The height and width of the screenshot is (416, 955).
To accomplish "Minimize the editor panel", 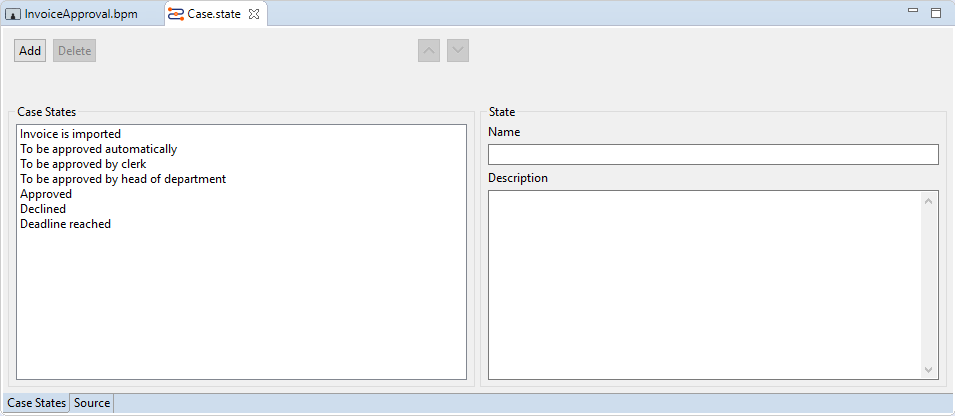I will click(x=912, y=12).
